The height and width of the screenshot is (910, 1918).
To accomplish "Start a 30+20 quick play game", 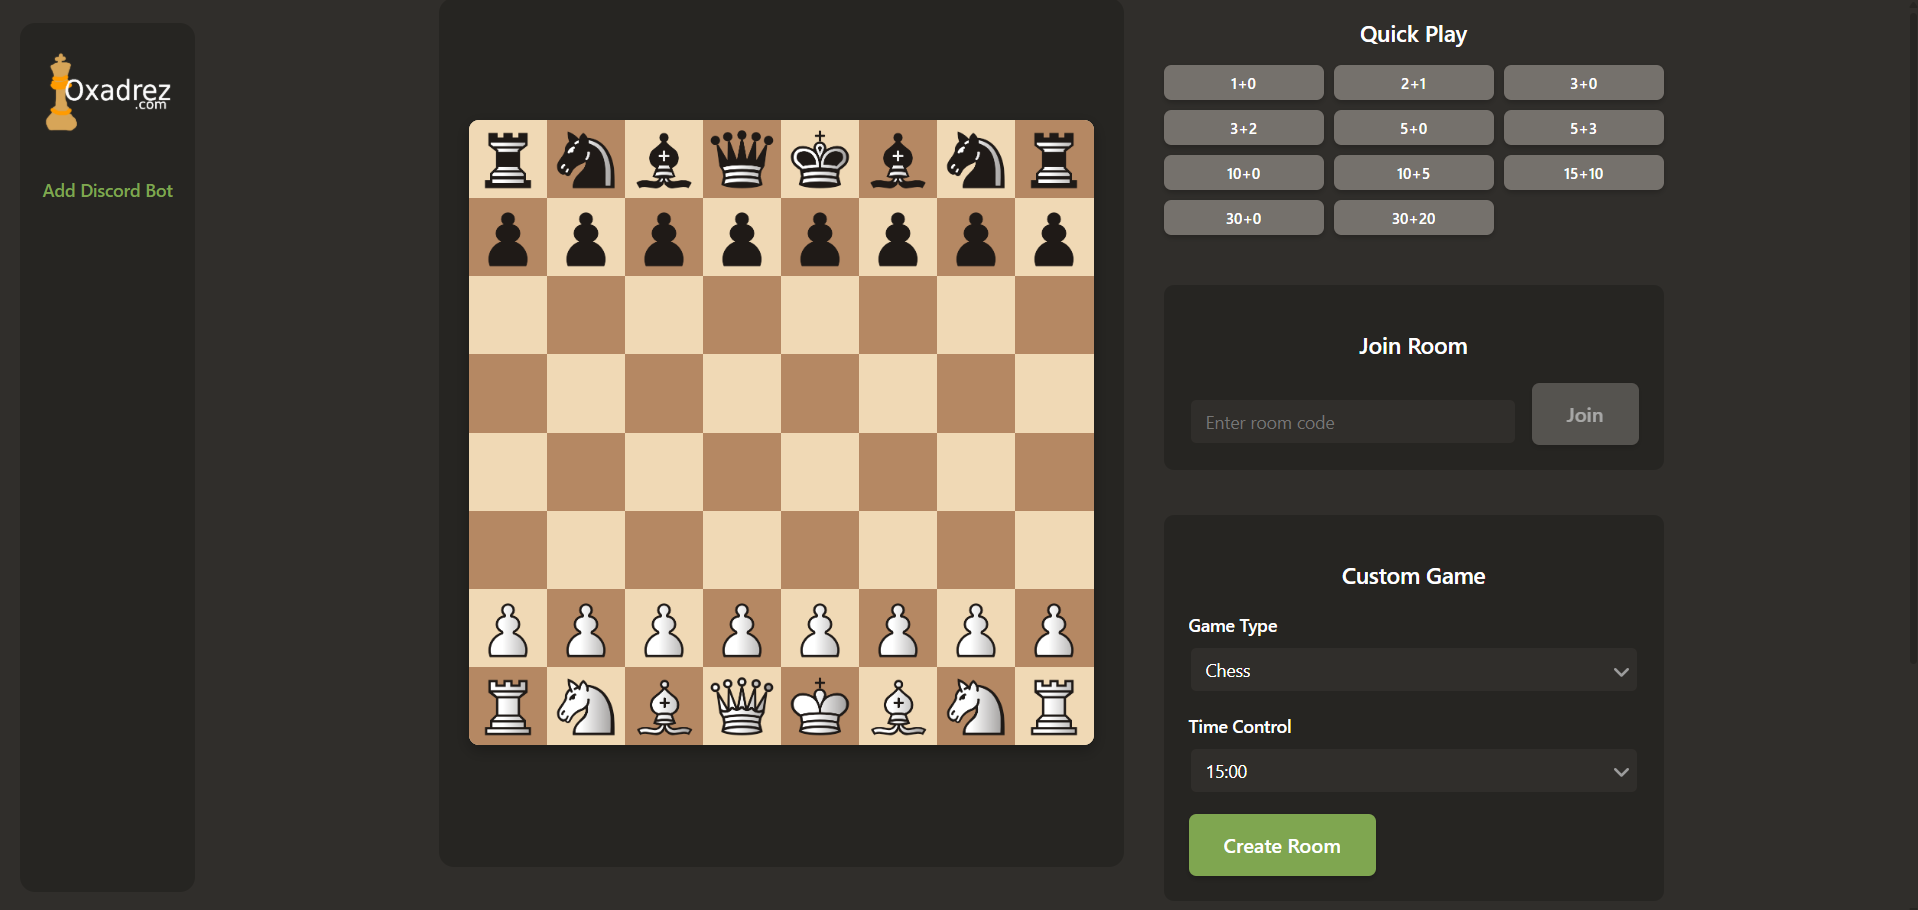I will 1413,218.
